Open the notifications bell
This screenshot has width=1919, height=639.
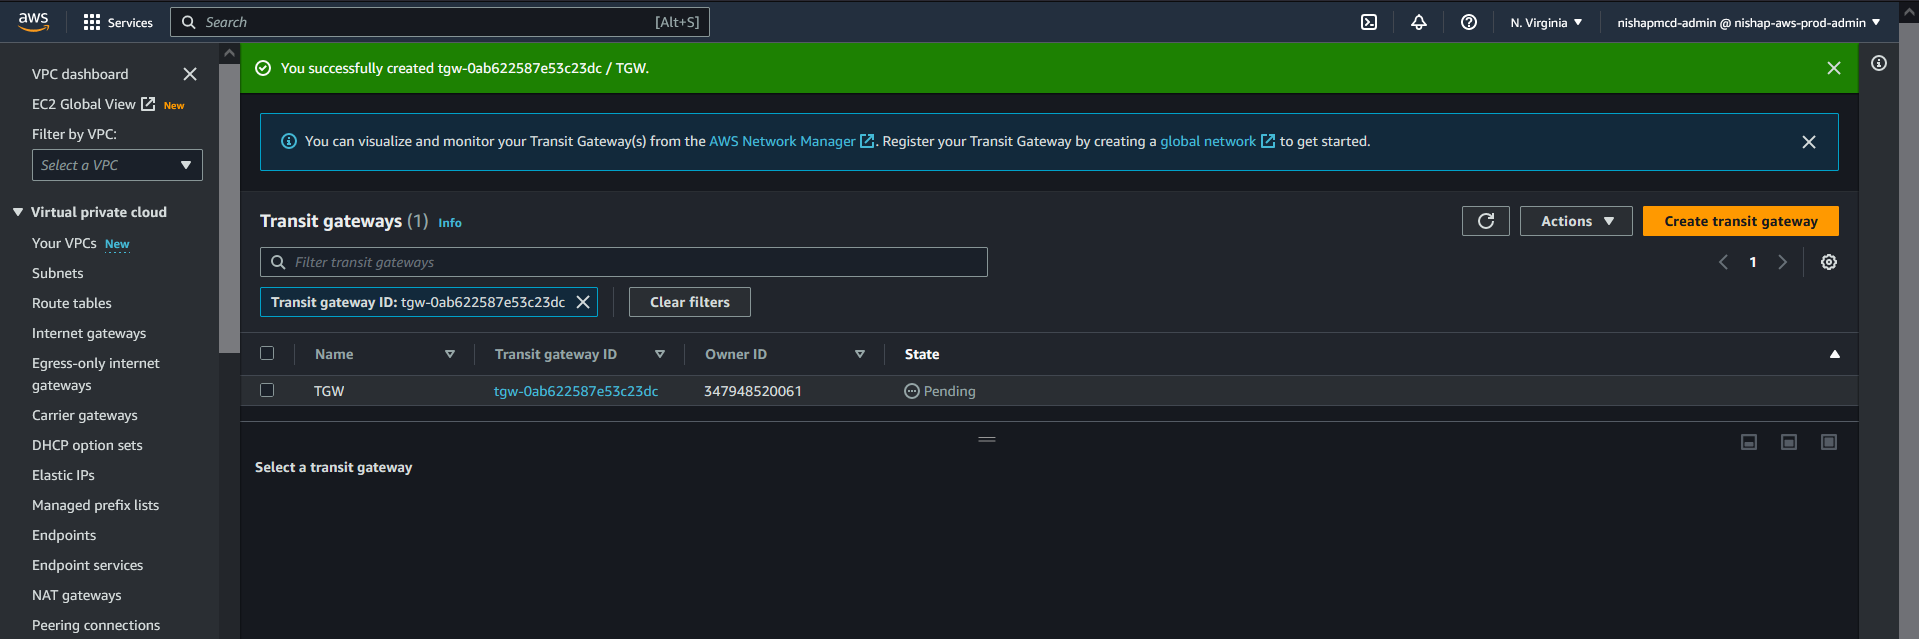point(1418,22)
